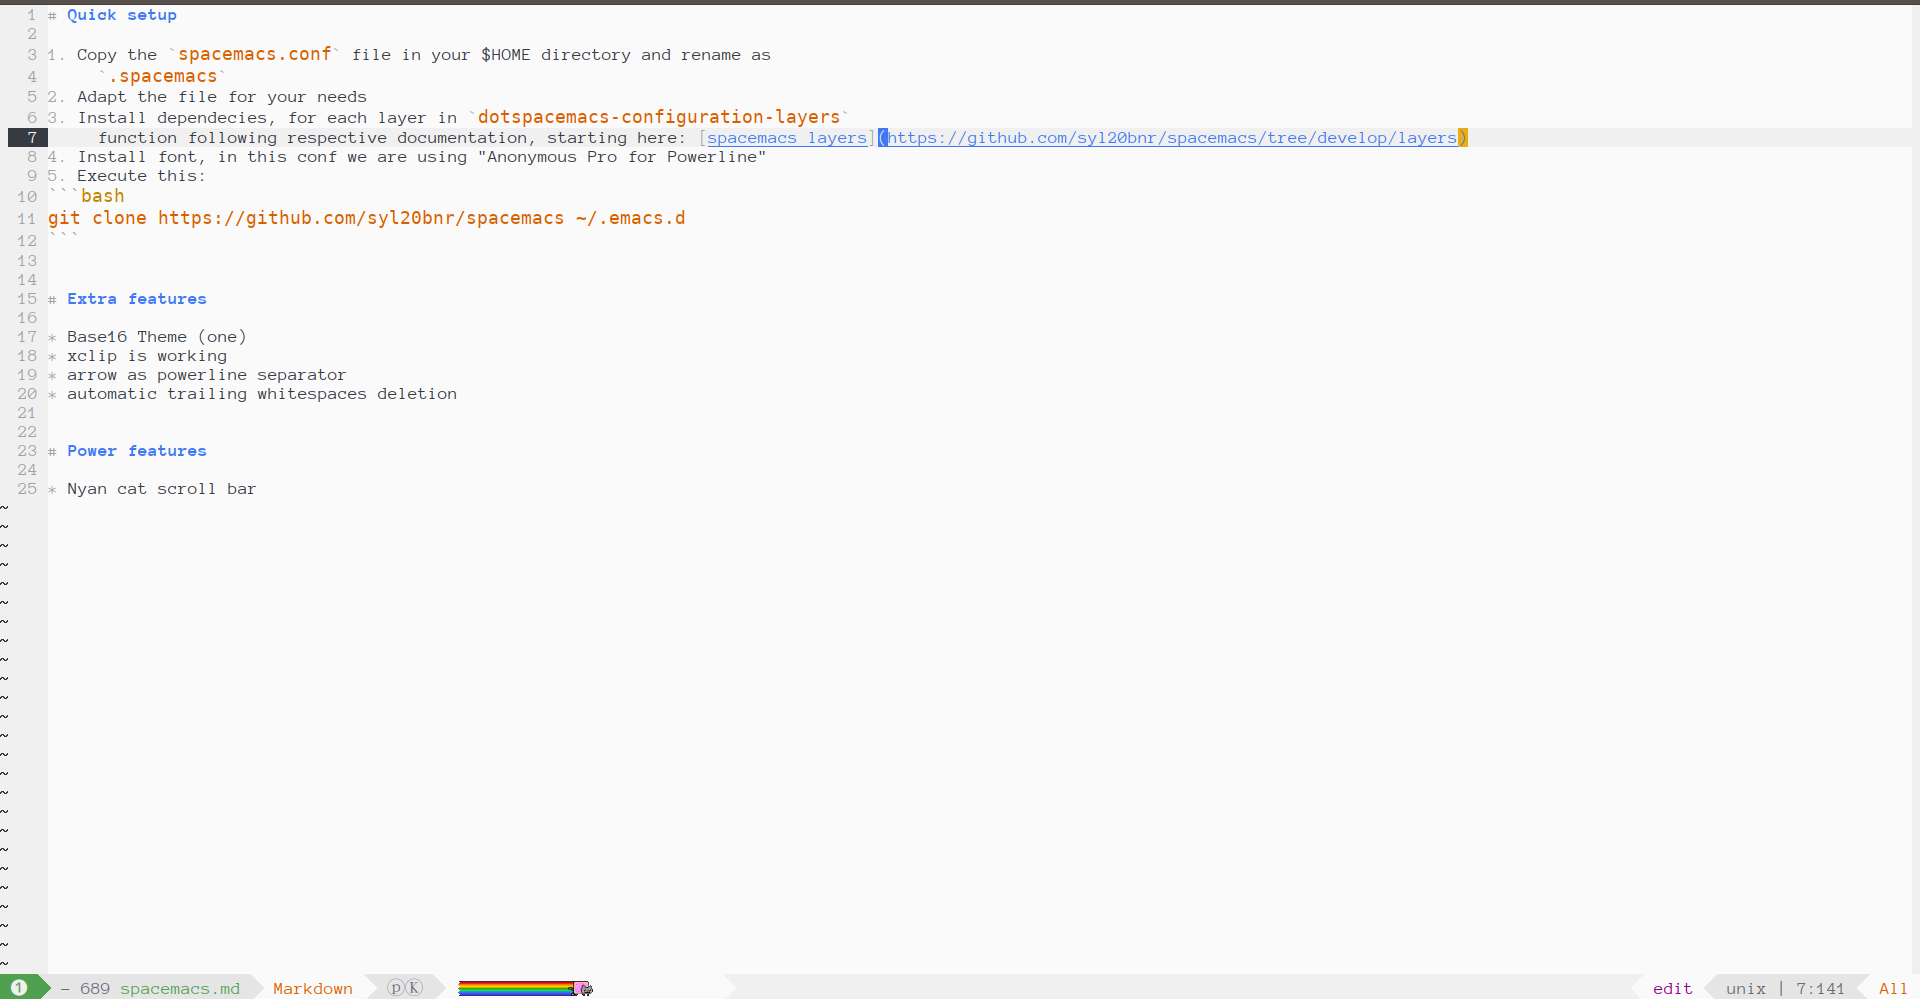This screenshot has height=999, width=1920.
Task: Click 'arrow as powerline separator' list item
Action: (x=207, y=375)
